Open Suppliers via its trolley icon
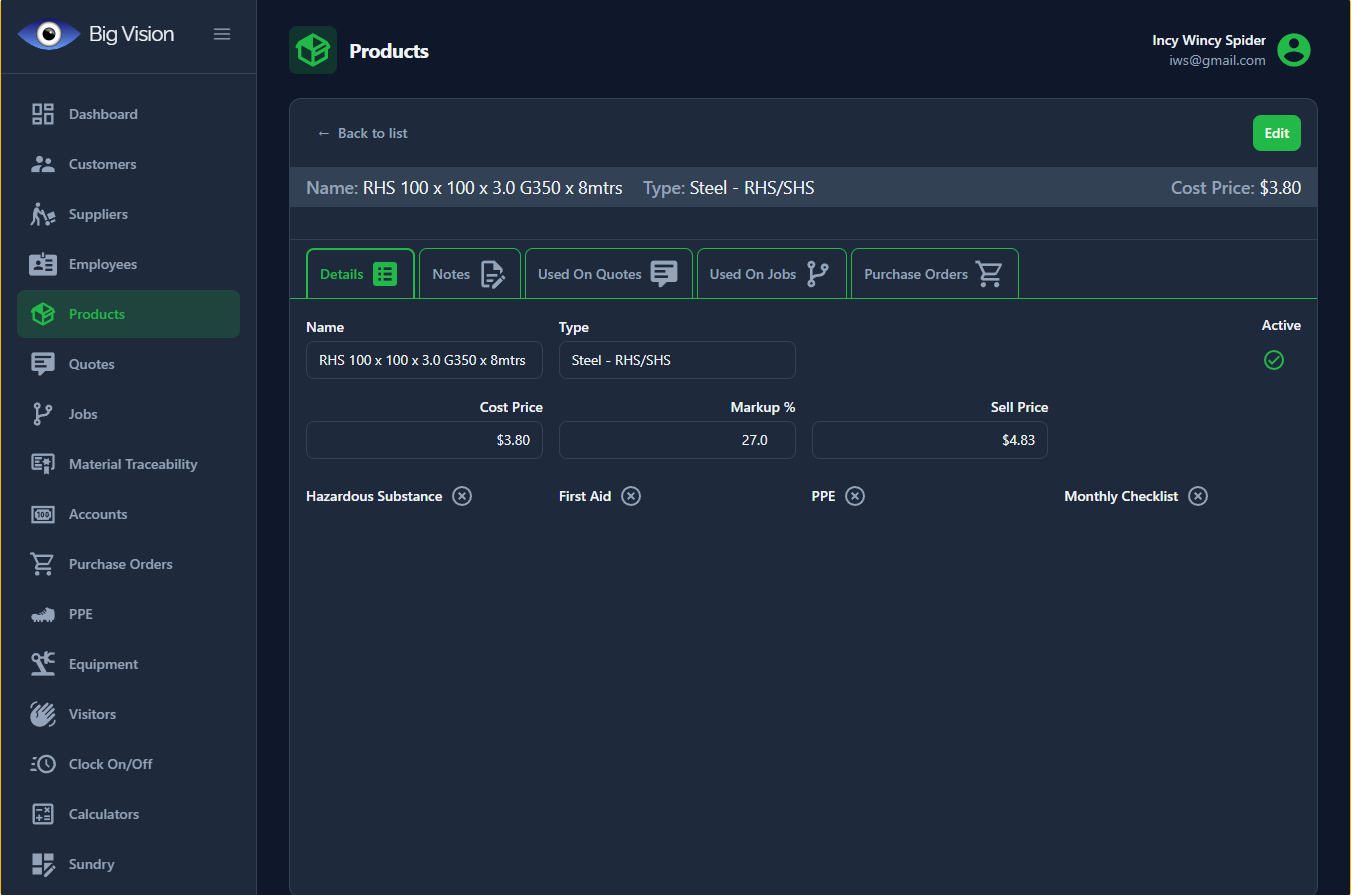Image resolution: width=1351 pixels, height=895 pixels. coord(43,214)
